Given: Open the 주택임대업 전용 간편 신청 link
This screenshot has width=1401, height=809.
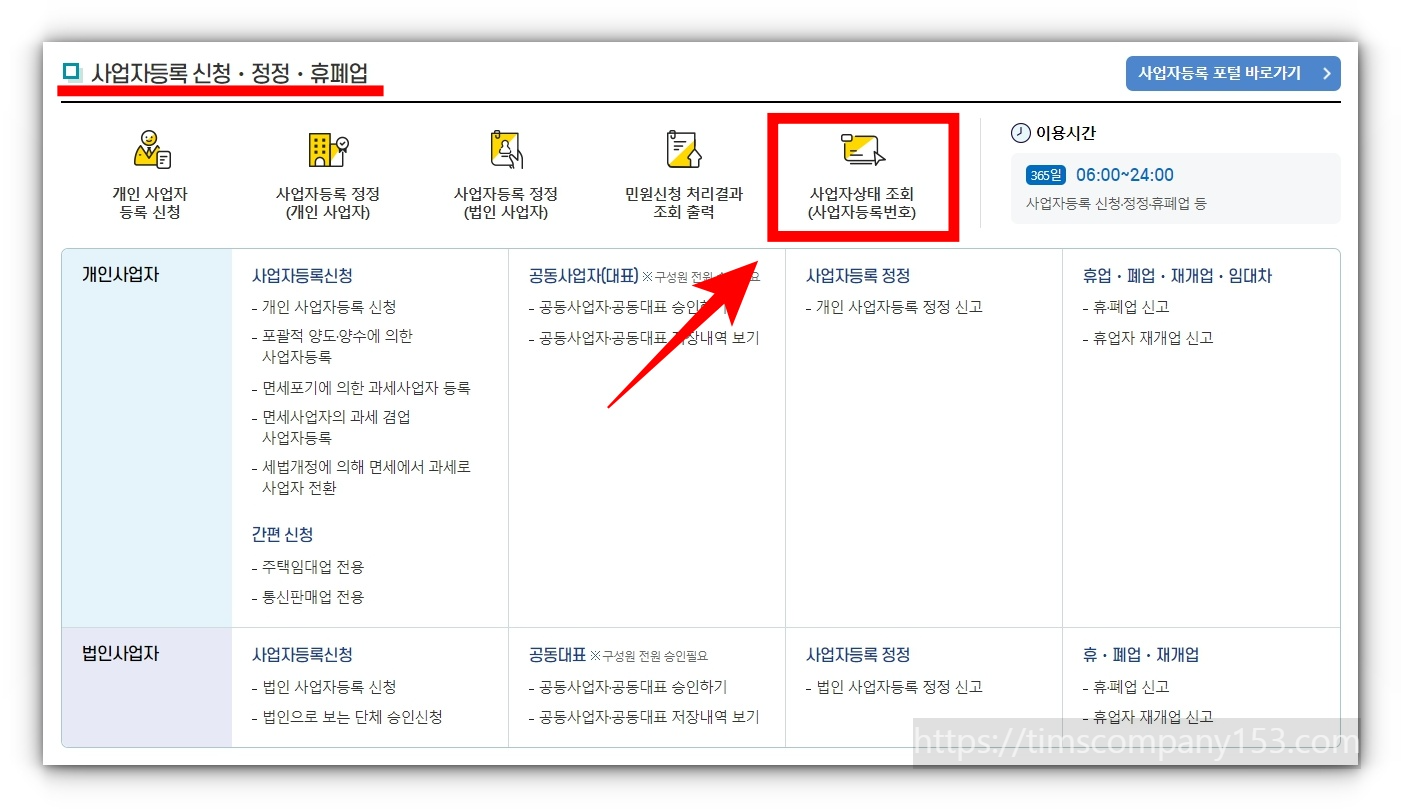Looking at the screenshot, I should pyautogui.click(x=313, y=567).
